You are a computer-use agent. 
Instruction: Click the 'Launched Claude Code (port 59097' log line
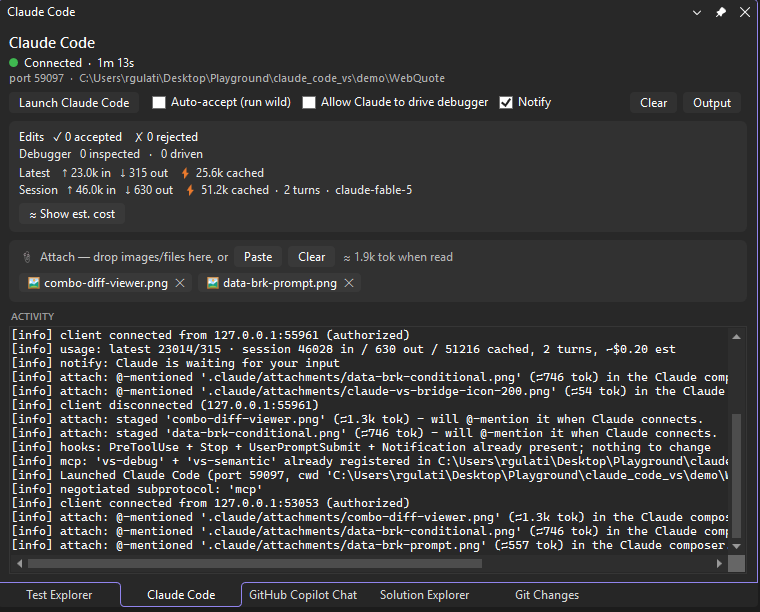click(x=369, y=475)
